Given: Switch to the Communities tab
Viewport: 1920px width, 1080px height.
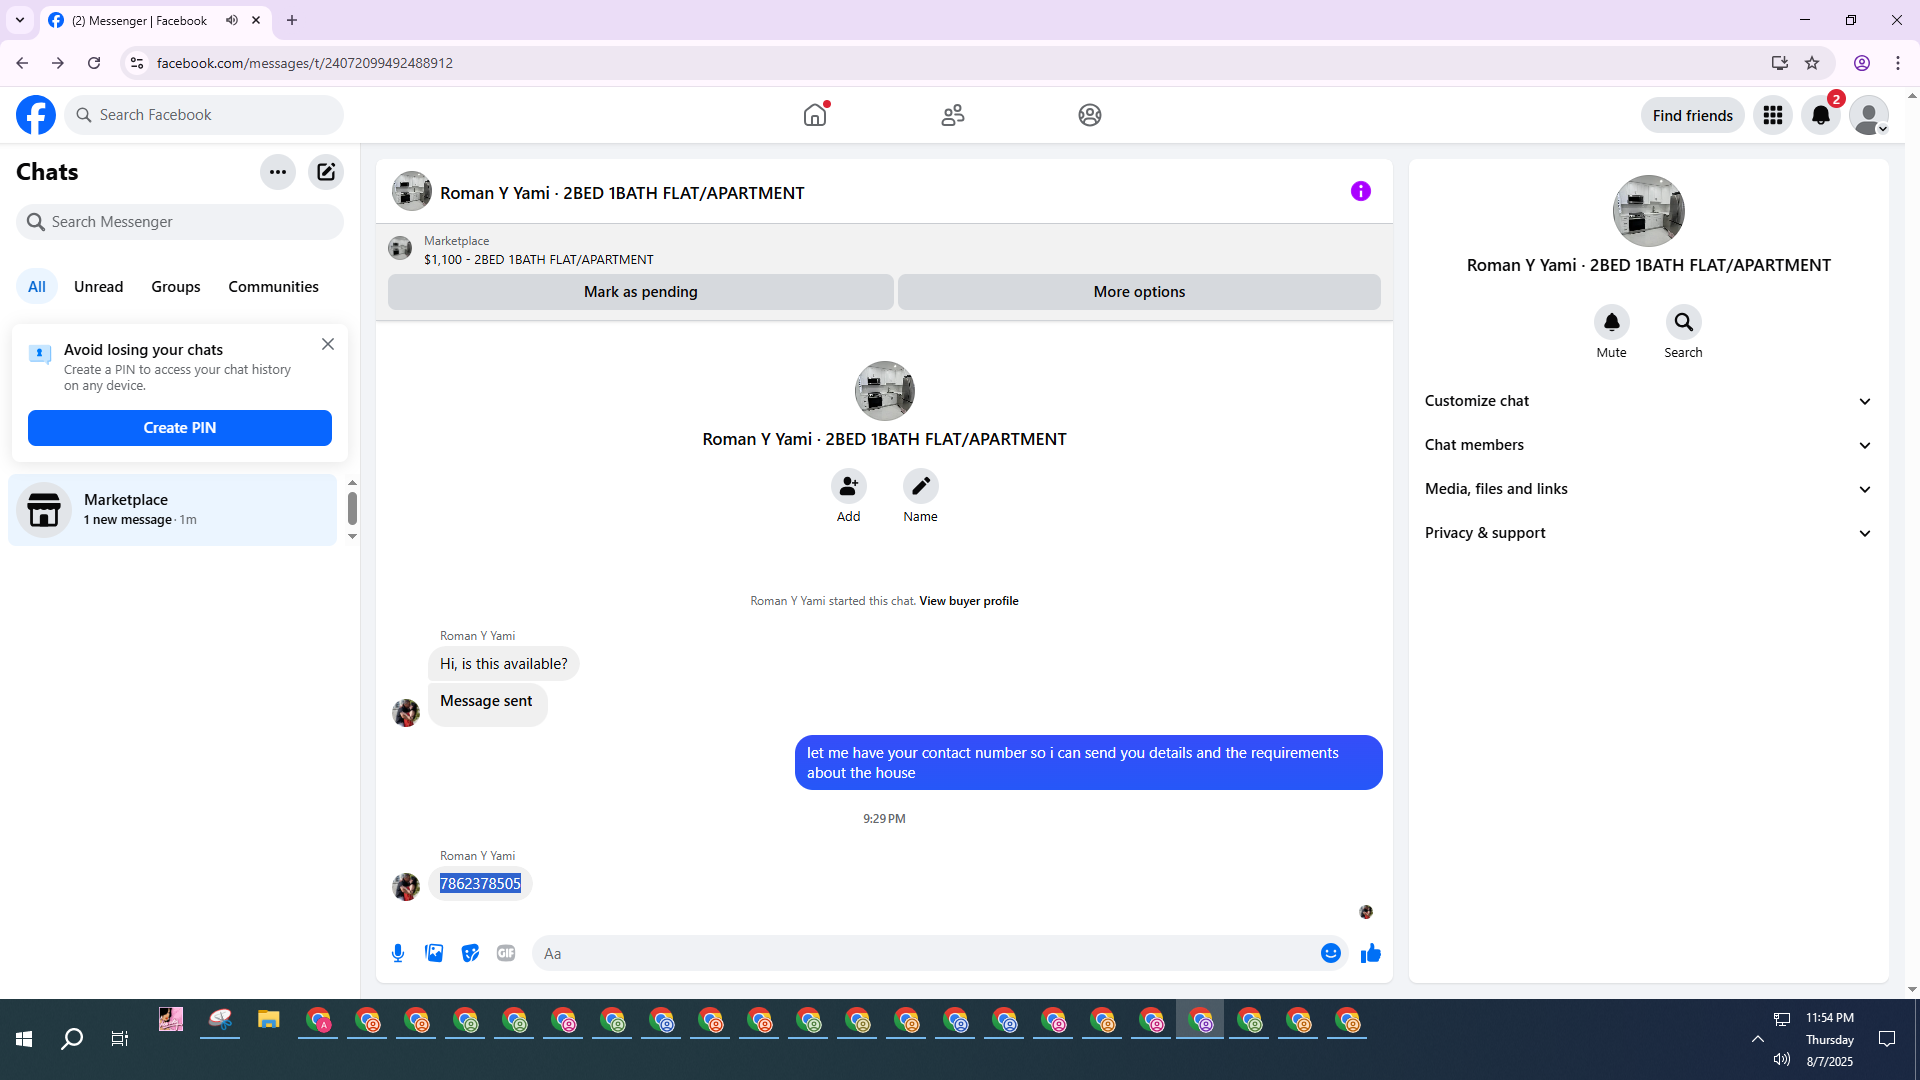Looking at the screenshot, I should tap(273, 287).
